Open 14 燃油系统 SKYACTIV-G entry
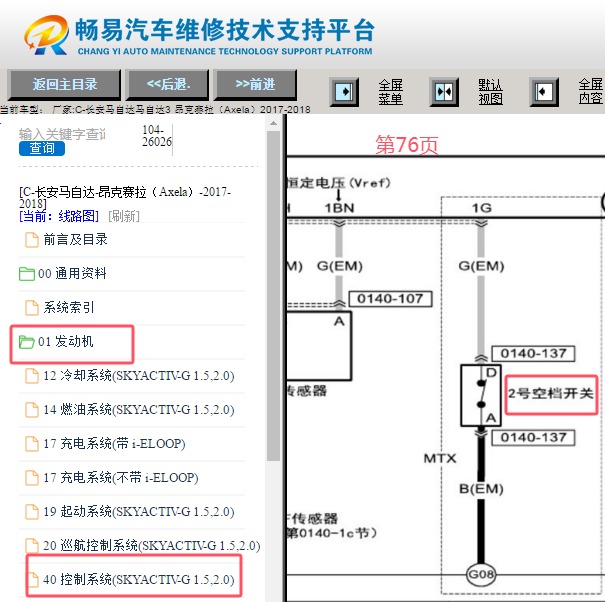The height and width of the screenshot is (602, 605). pyautogui.click(x=139, y=409)
